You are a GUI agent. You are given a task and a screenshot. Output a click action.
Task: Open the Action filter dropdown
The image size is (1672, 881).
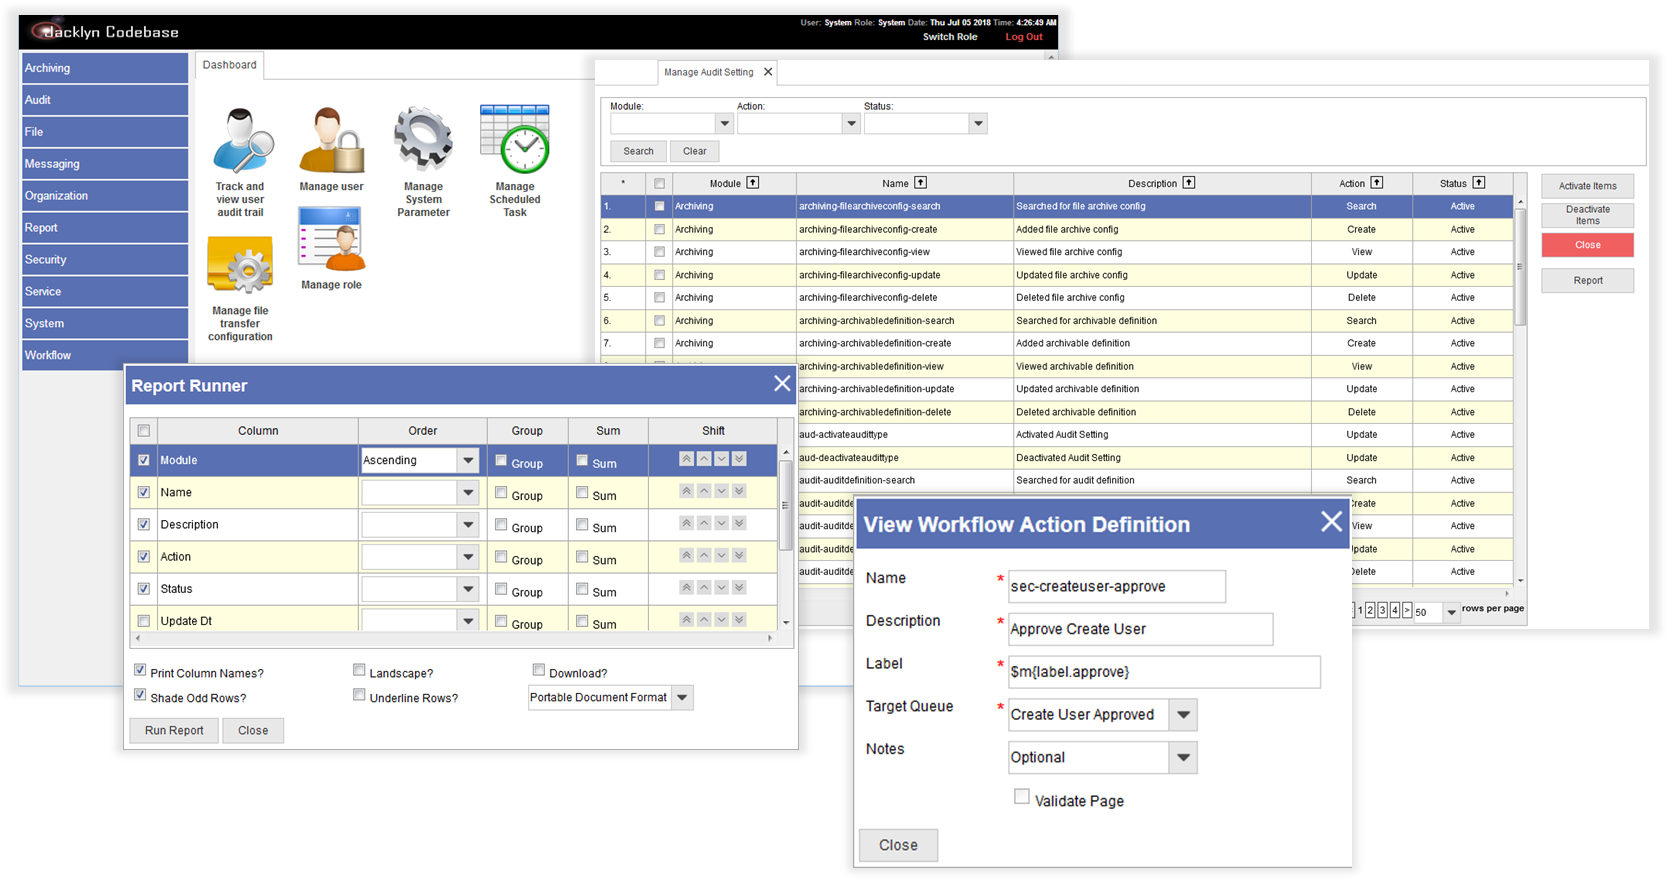[x=851, y=124]
